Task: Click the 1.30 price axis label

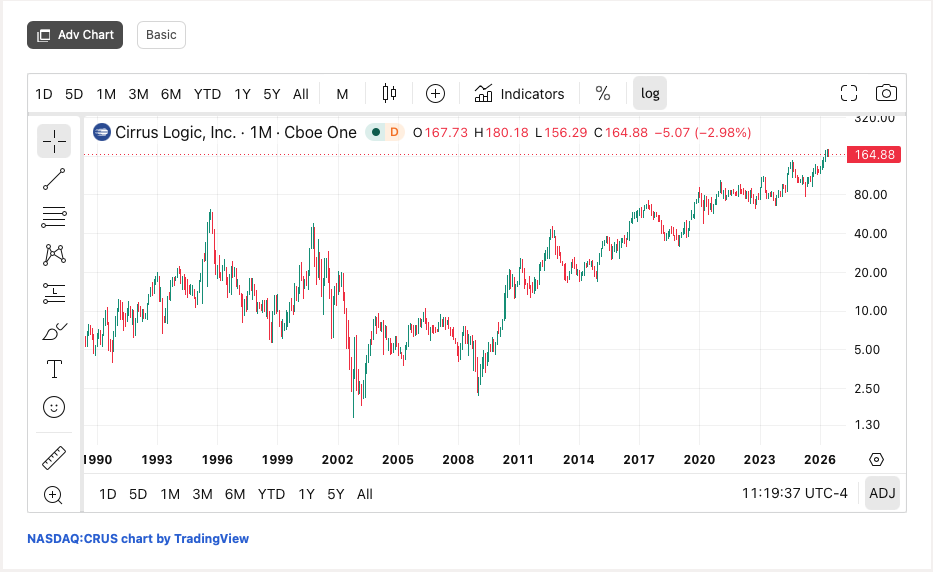Action: tap(867, 425)
